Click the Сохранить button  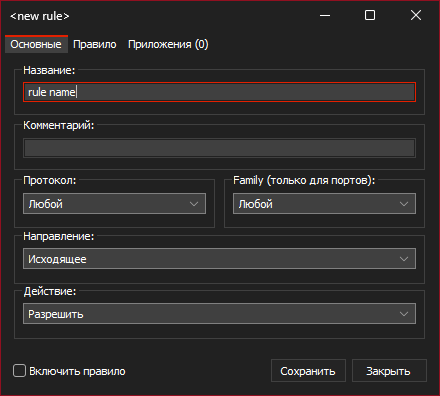click(x=308, y=371)
